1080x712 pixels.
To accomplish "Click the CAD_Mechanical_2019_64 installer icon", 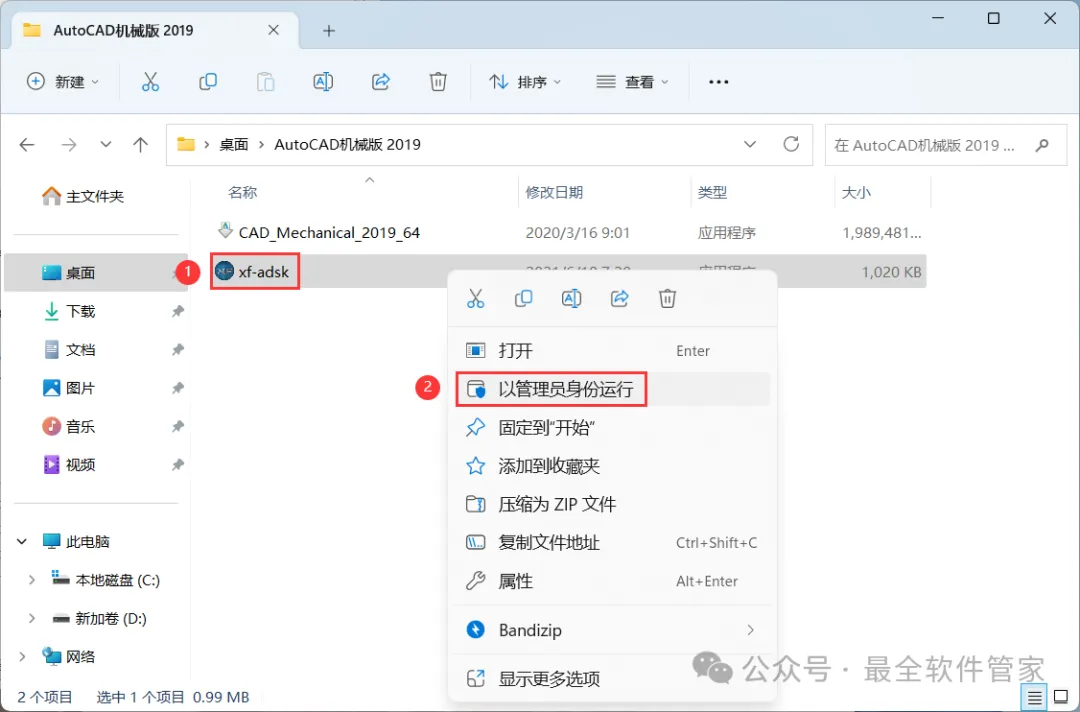I will 225,230.
